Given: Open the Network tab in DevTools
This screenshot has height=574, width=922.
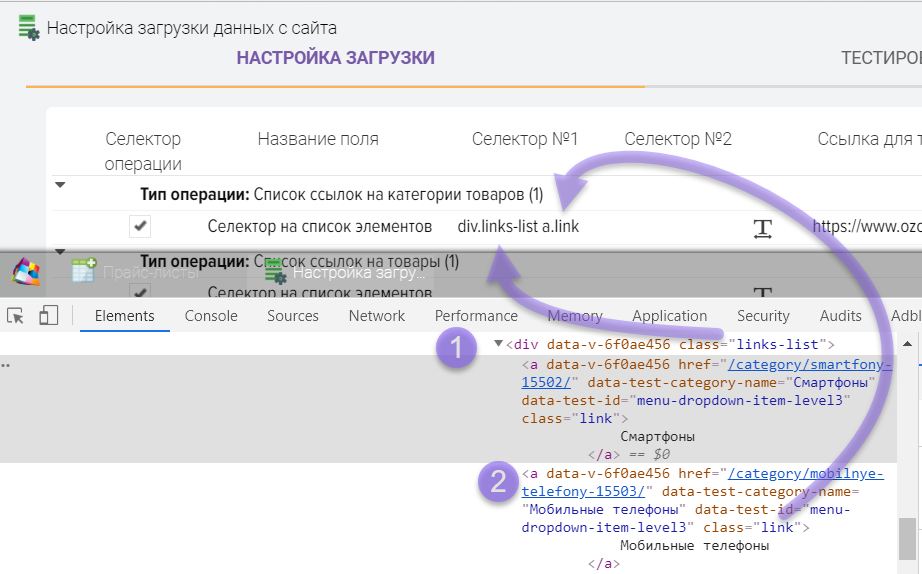Looking at the screenshot, I should tap(376, 316).
